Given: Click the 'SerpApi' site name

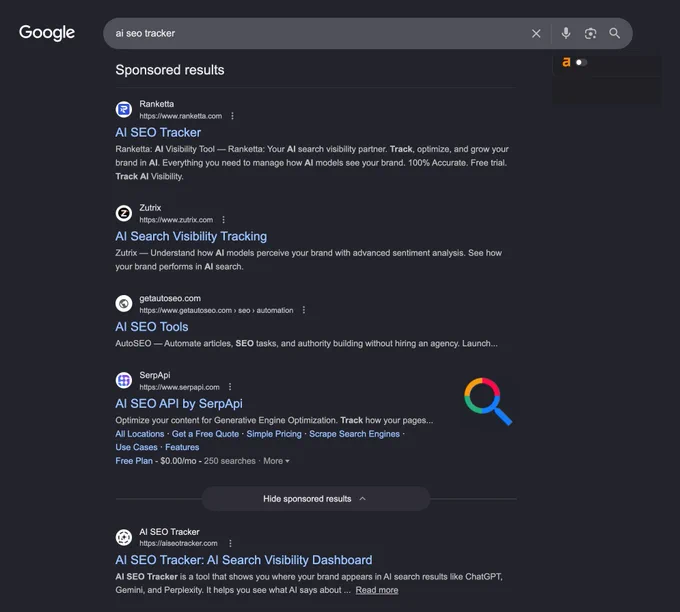Looking at the screenshot, I should pos(155,375).
